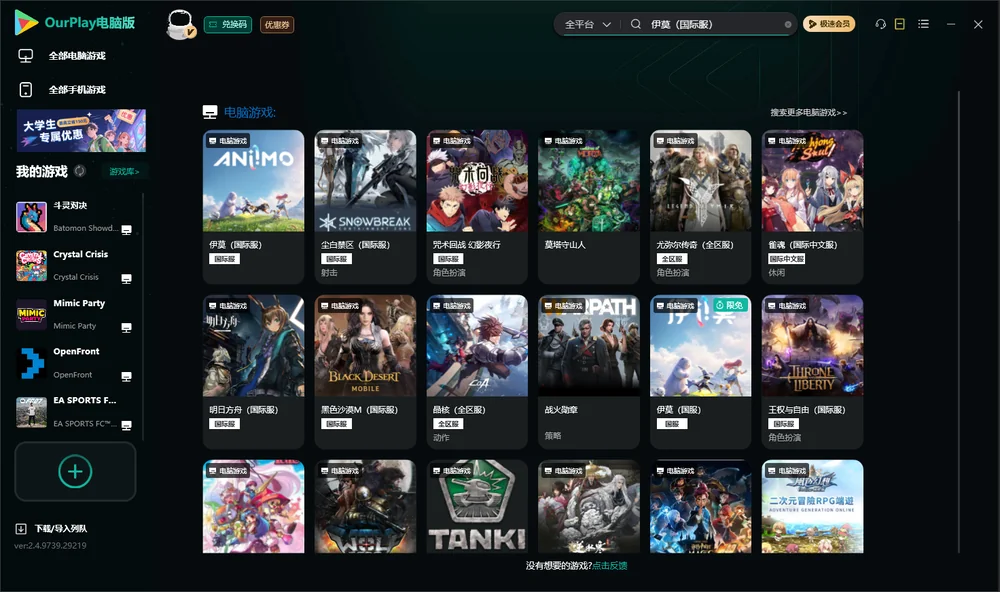Open the 咒术回战 幻影夜行 game card
1000x592 pixels.
click(477, 207)
